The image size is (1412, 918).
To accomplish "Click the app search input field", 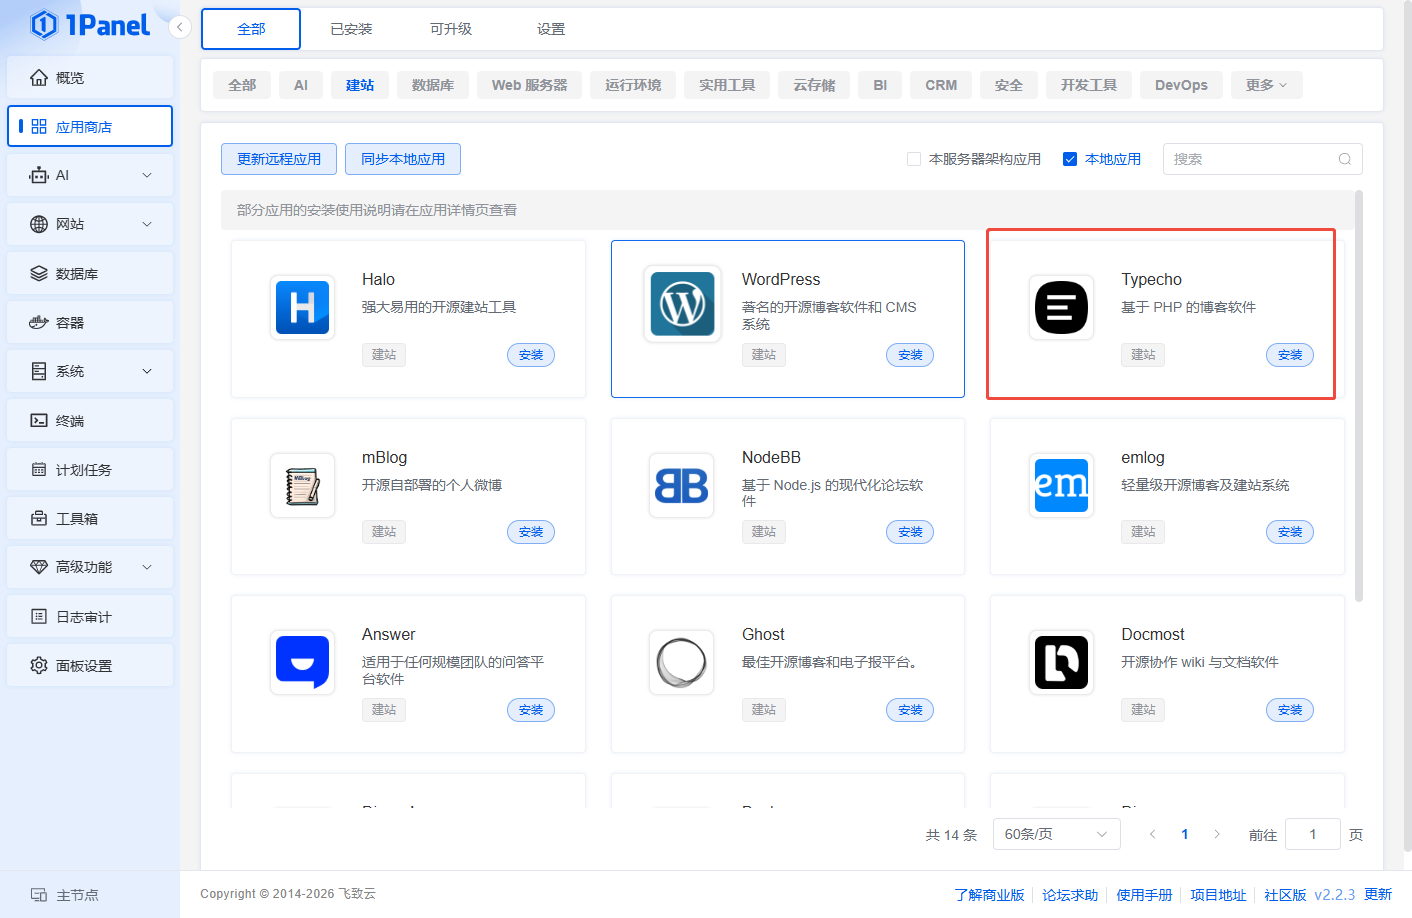I will pos(1262,159).
